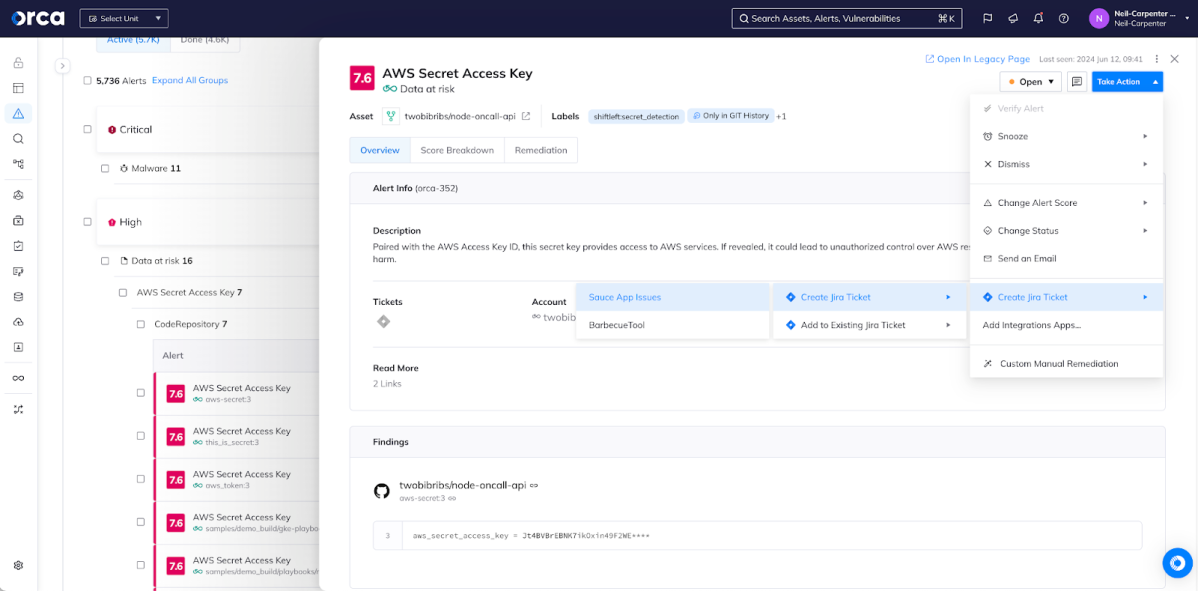
Task: Tick the Malware 11 checkbox
Action: point(105,168)
